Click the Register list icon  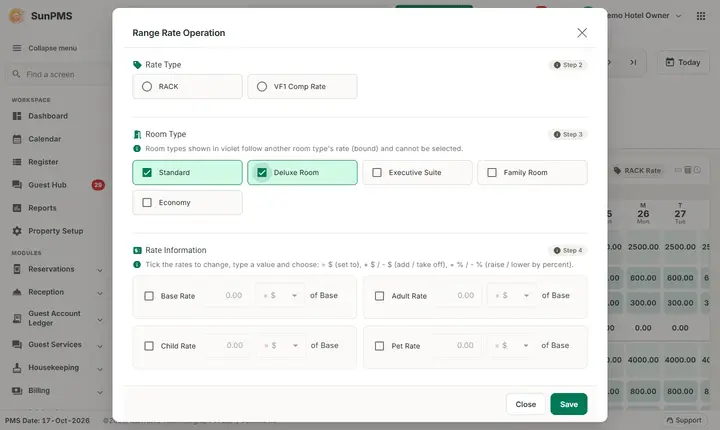17,162
